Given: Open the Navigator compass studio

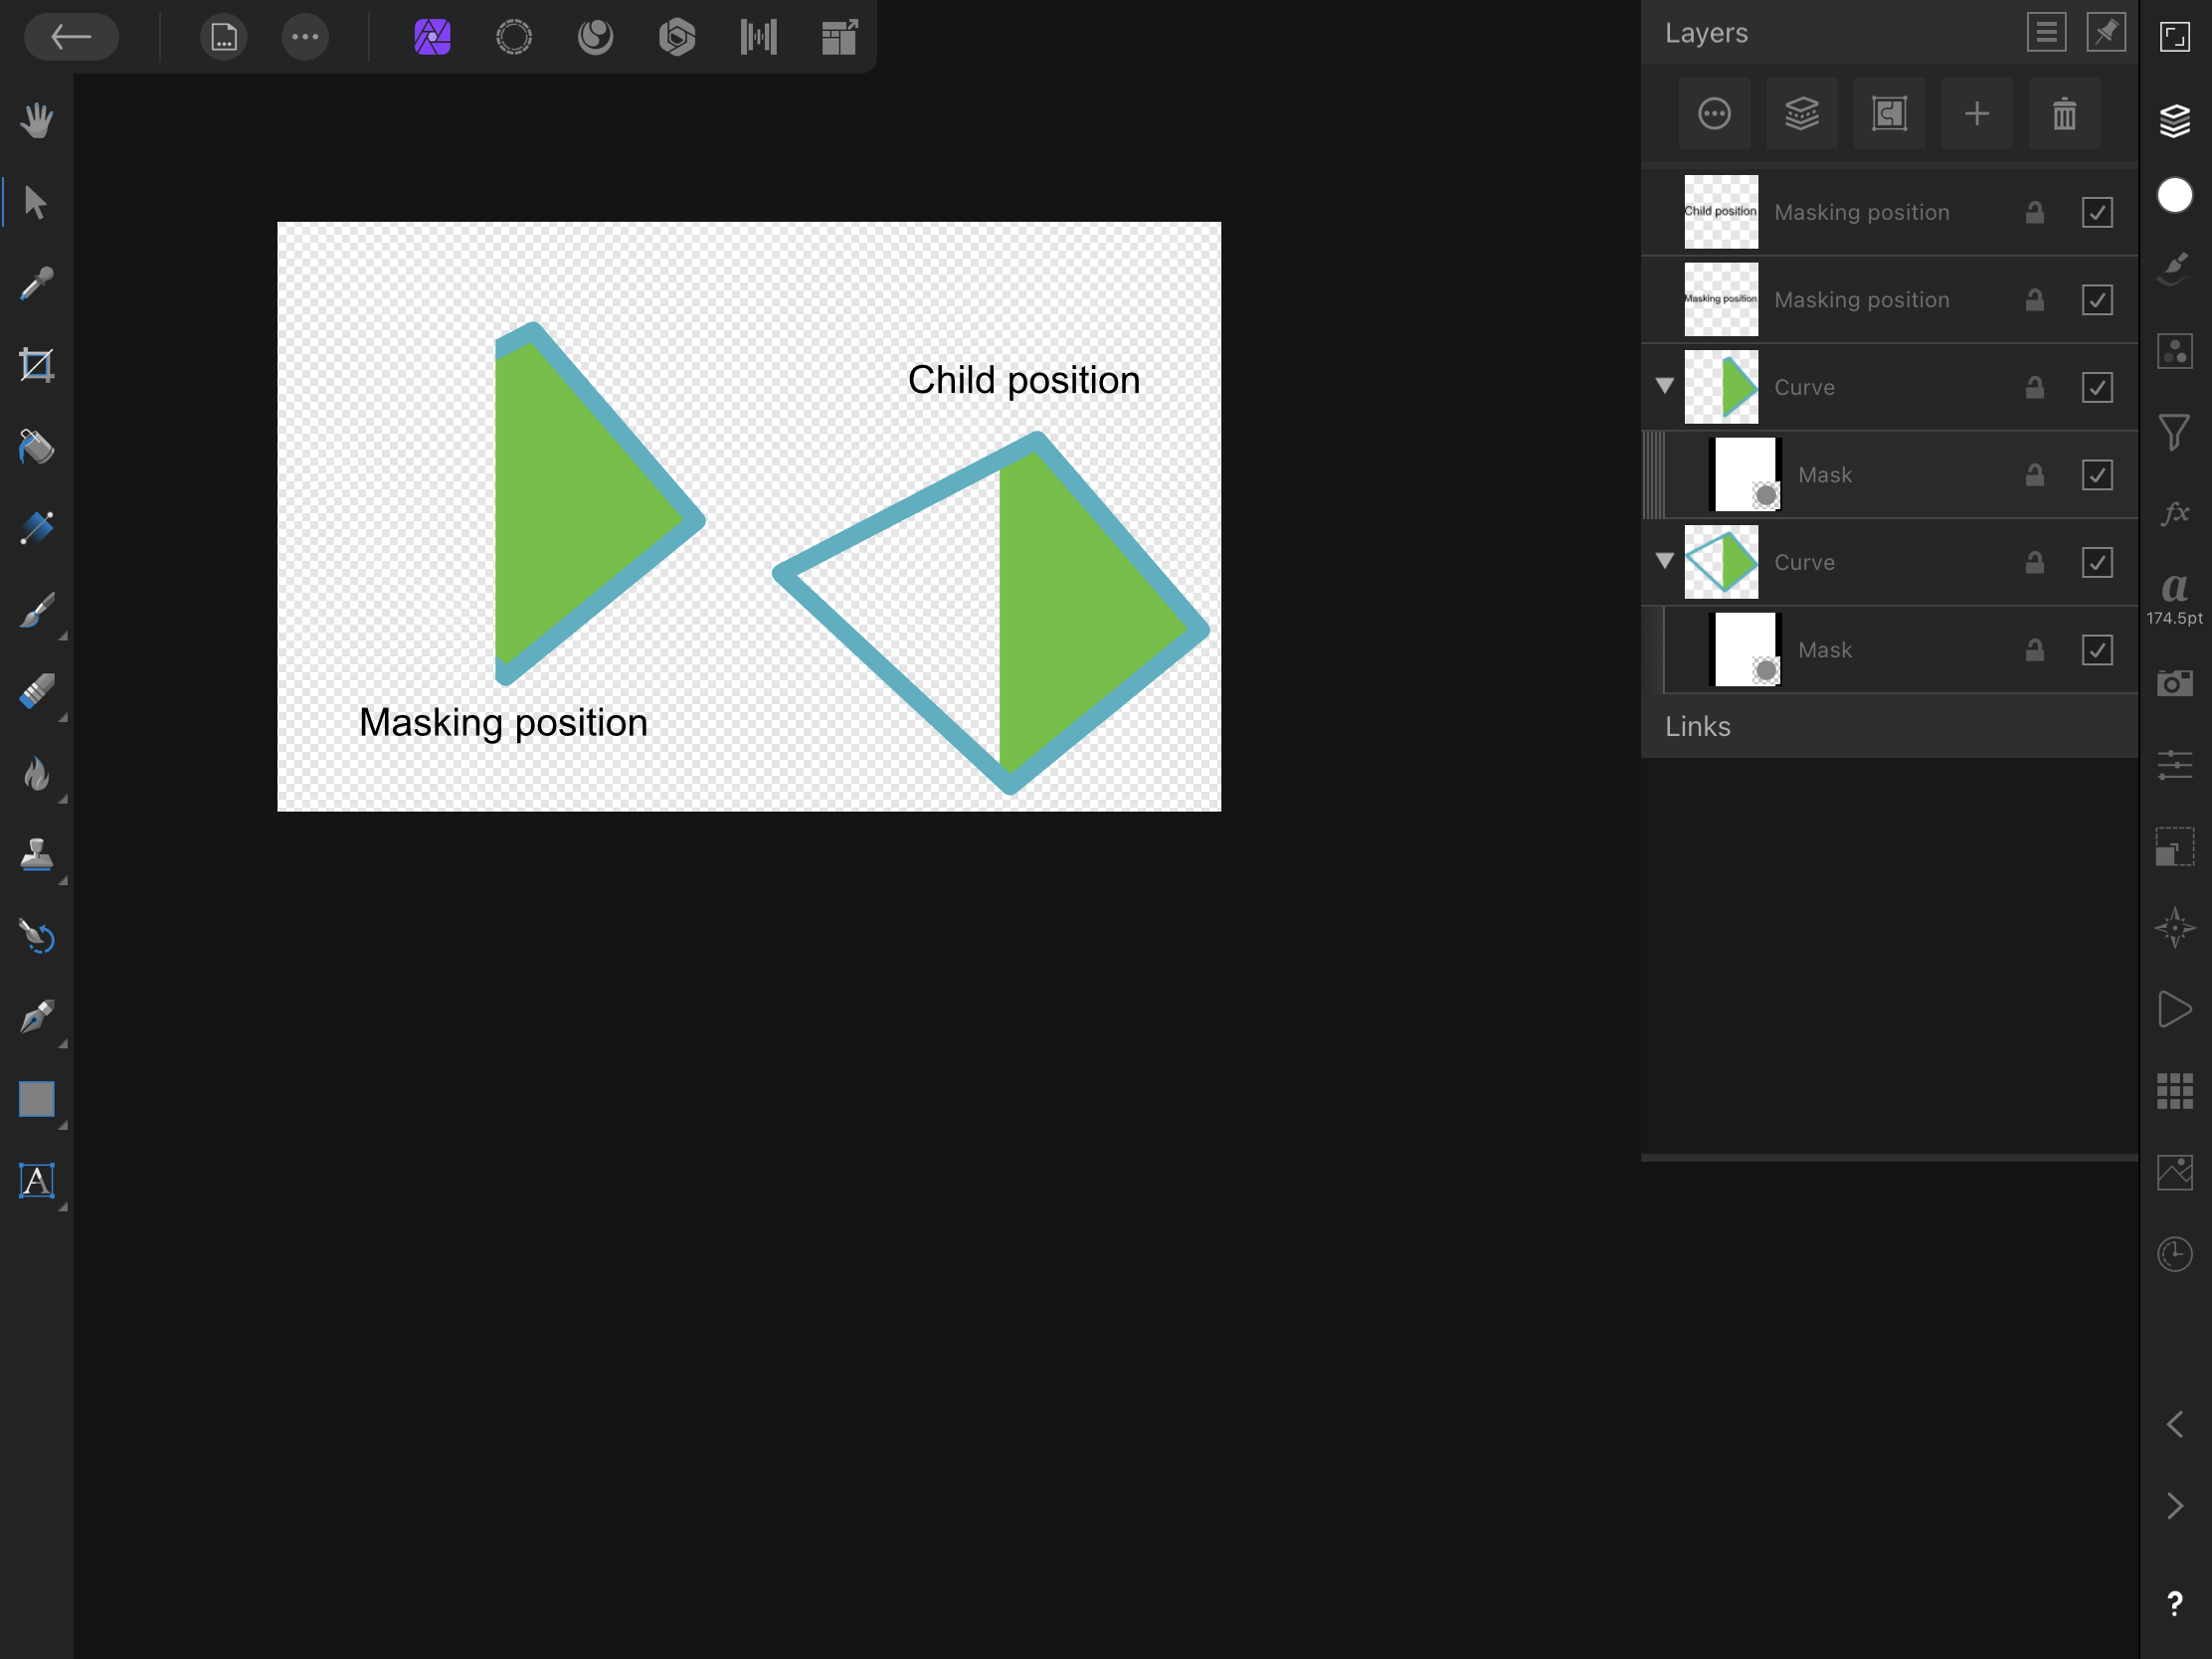Looking at the screenshot, I should 2174,928.
